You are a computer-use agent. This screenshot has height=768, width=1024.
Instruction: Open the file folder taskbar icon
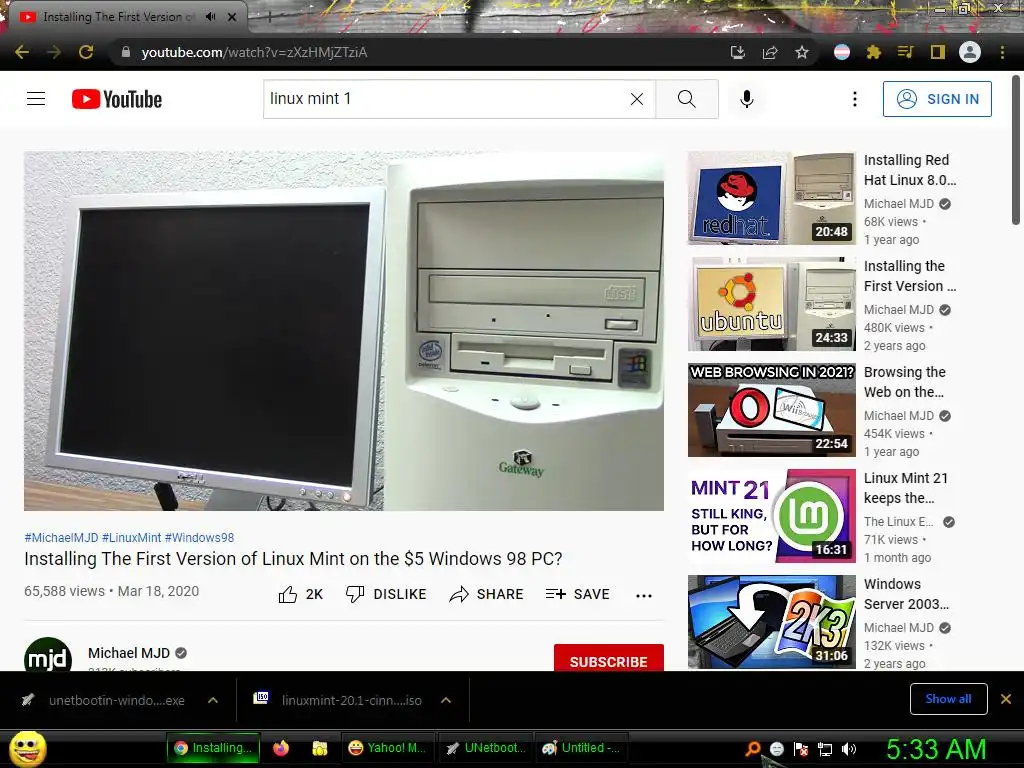(319, 748)
